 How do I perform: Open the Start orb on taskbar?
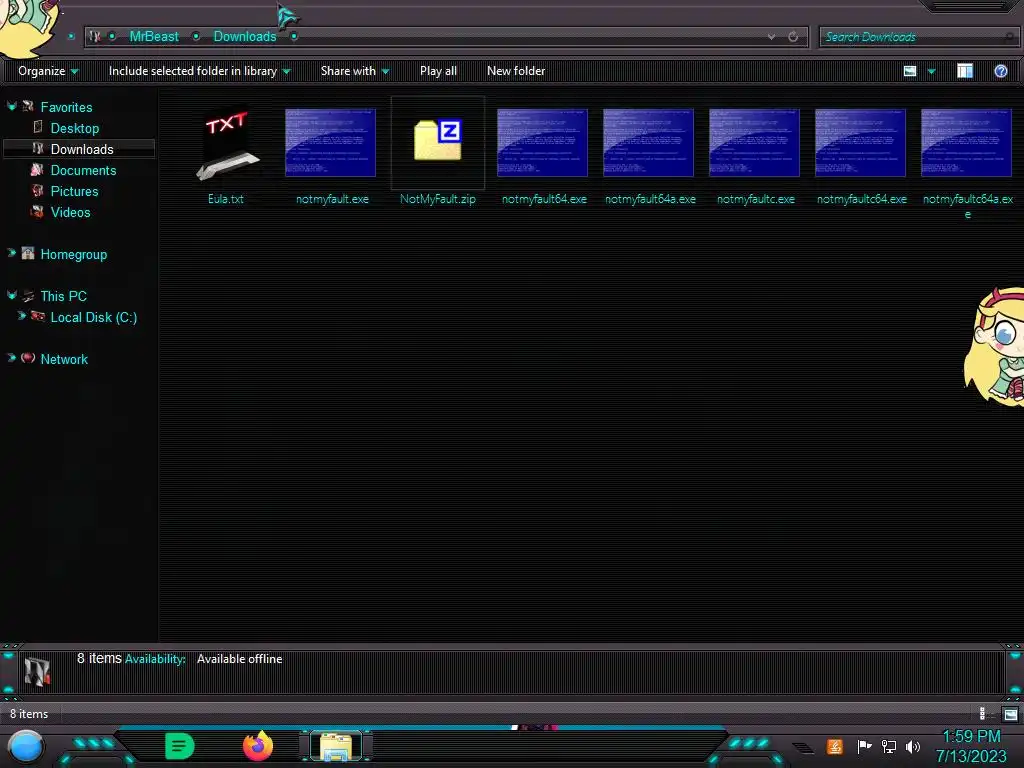click(x=25, y=746)
